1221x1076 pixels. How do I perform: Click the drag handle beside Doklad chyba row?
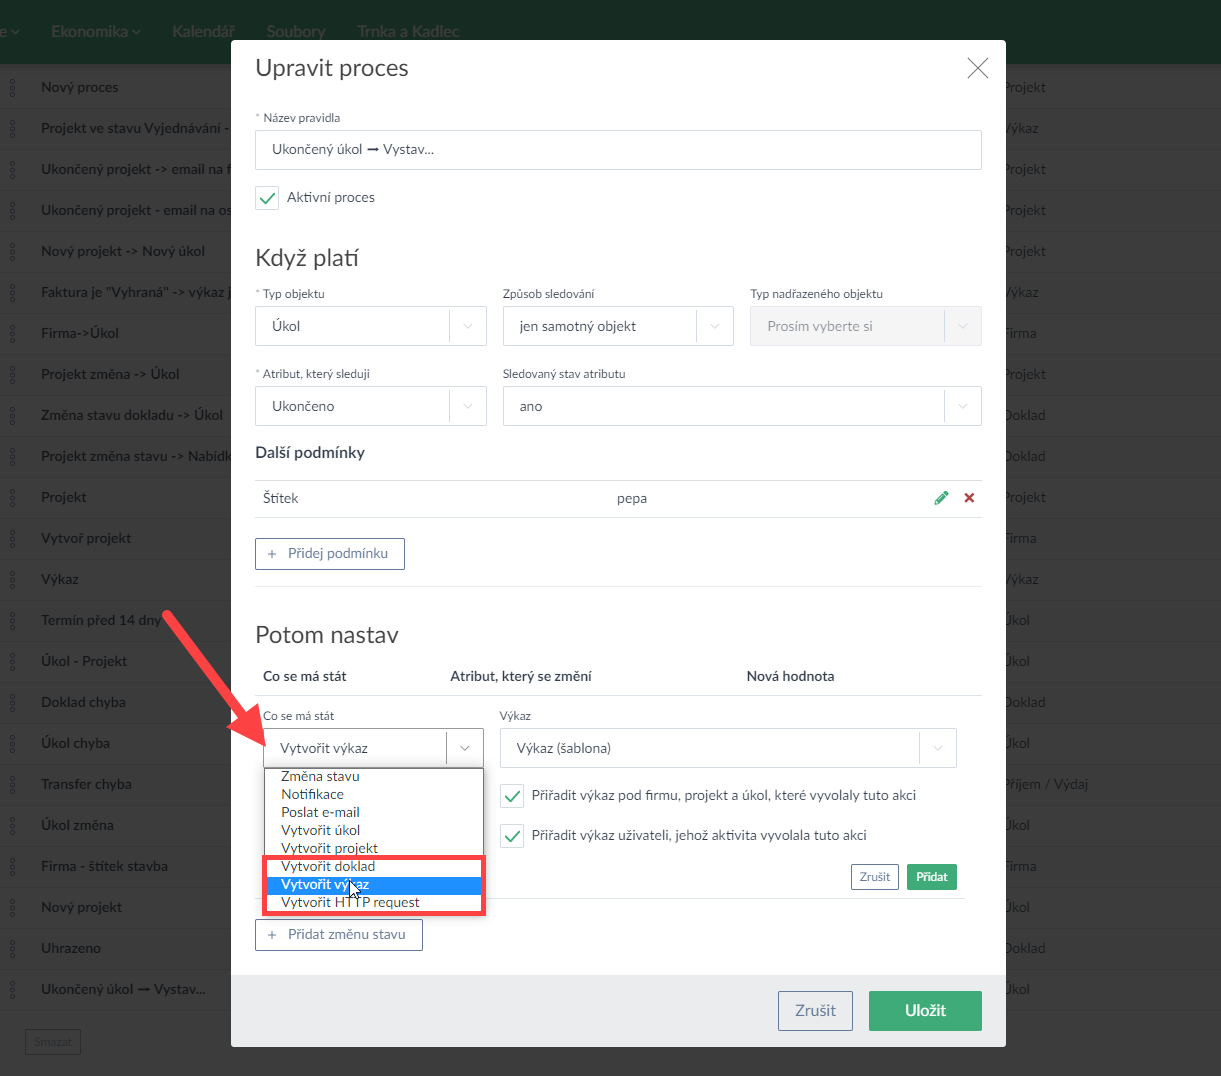[x=12, y=702]
